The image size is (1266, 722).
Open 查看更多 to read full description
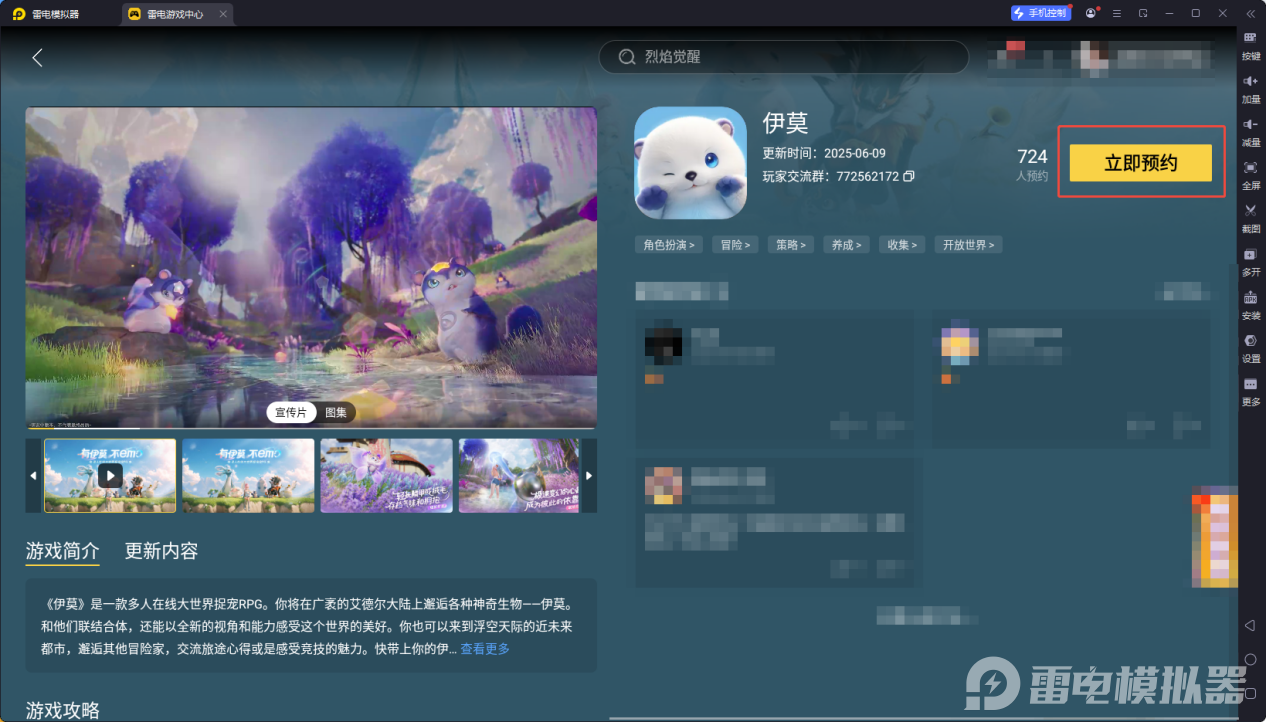(483, 648)
